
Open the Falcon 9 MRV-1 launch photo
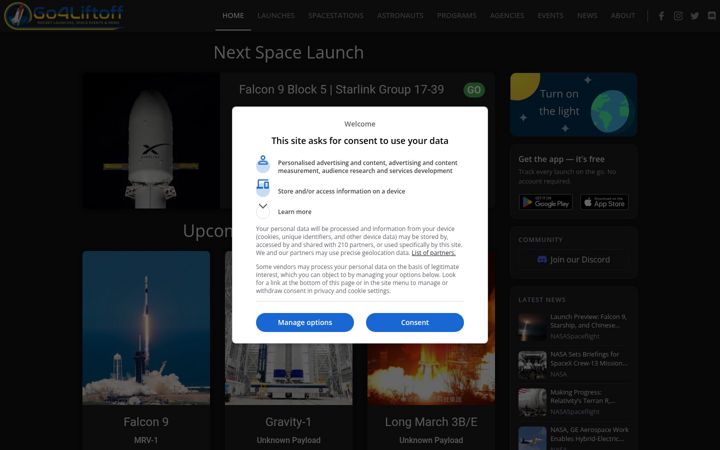tap(146, 328)
